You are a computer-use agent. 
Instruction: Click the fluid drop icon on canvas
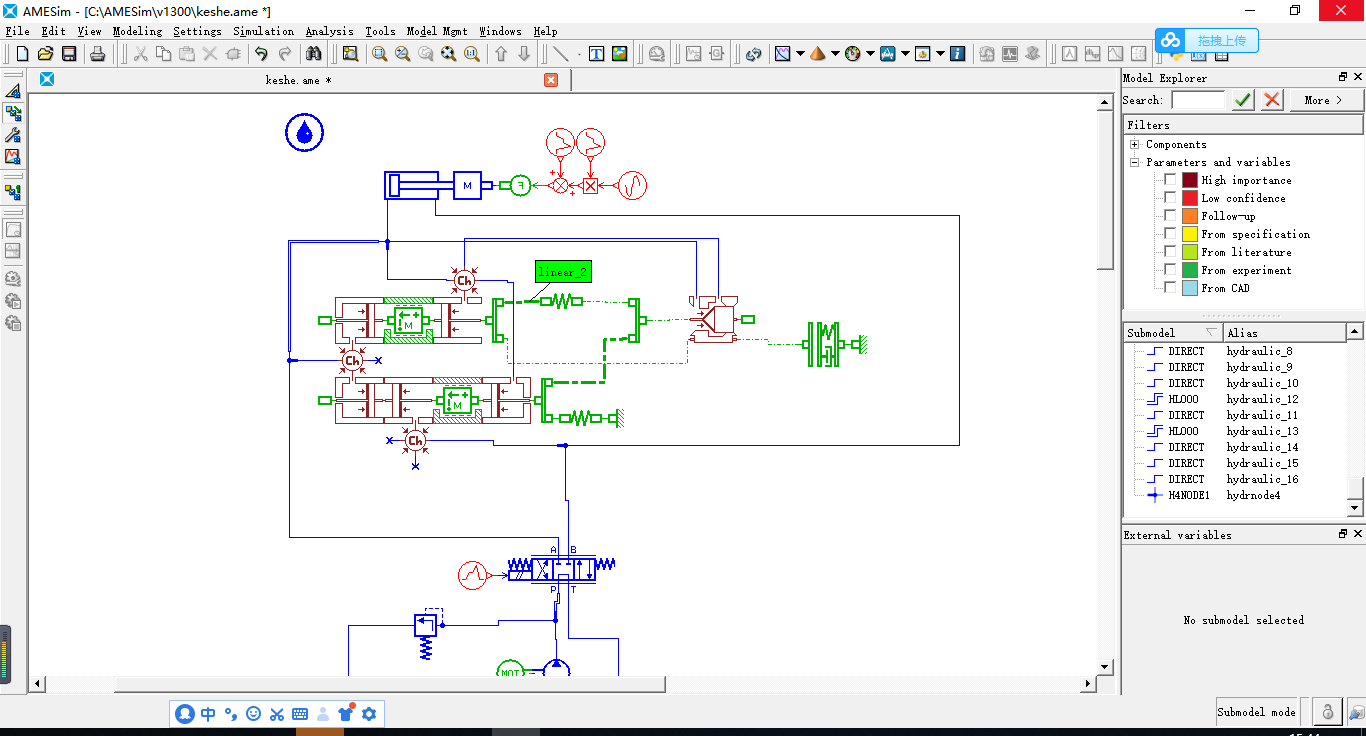pos(305,132)
